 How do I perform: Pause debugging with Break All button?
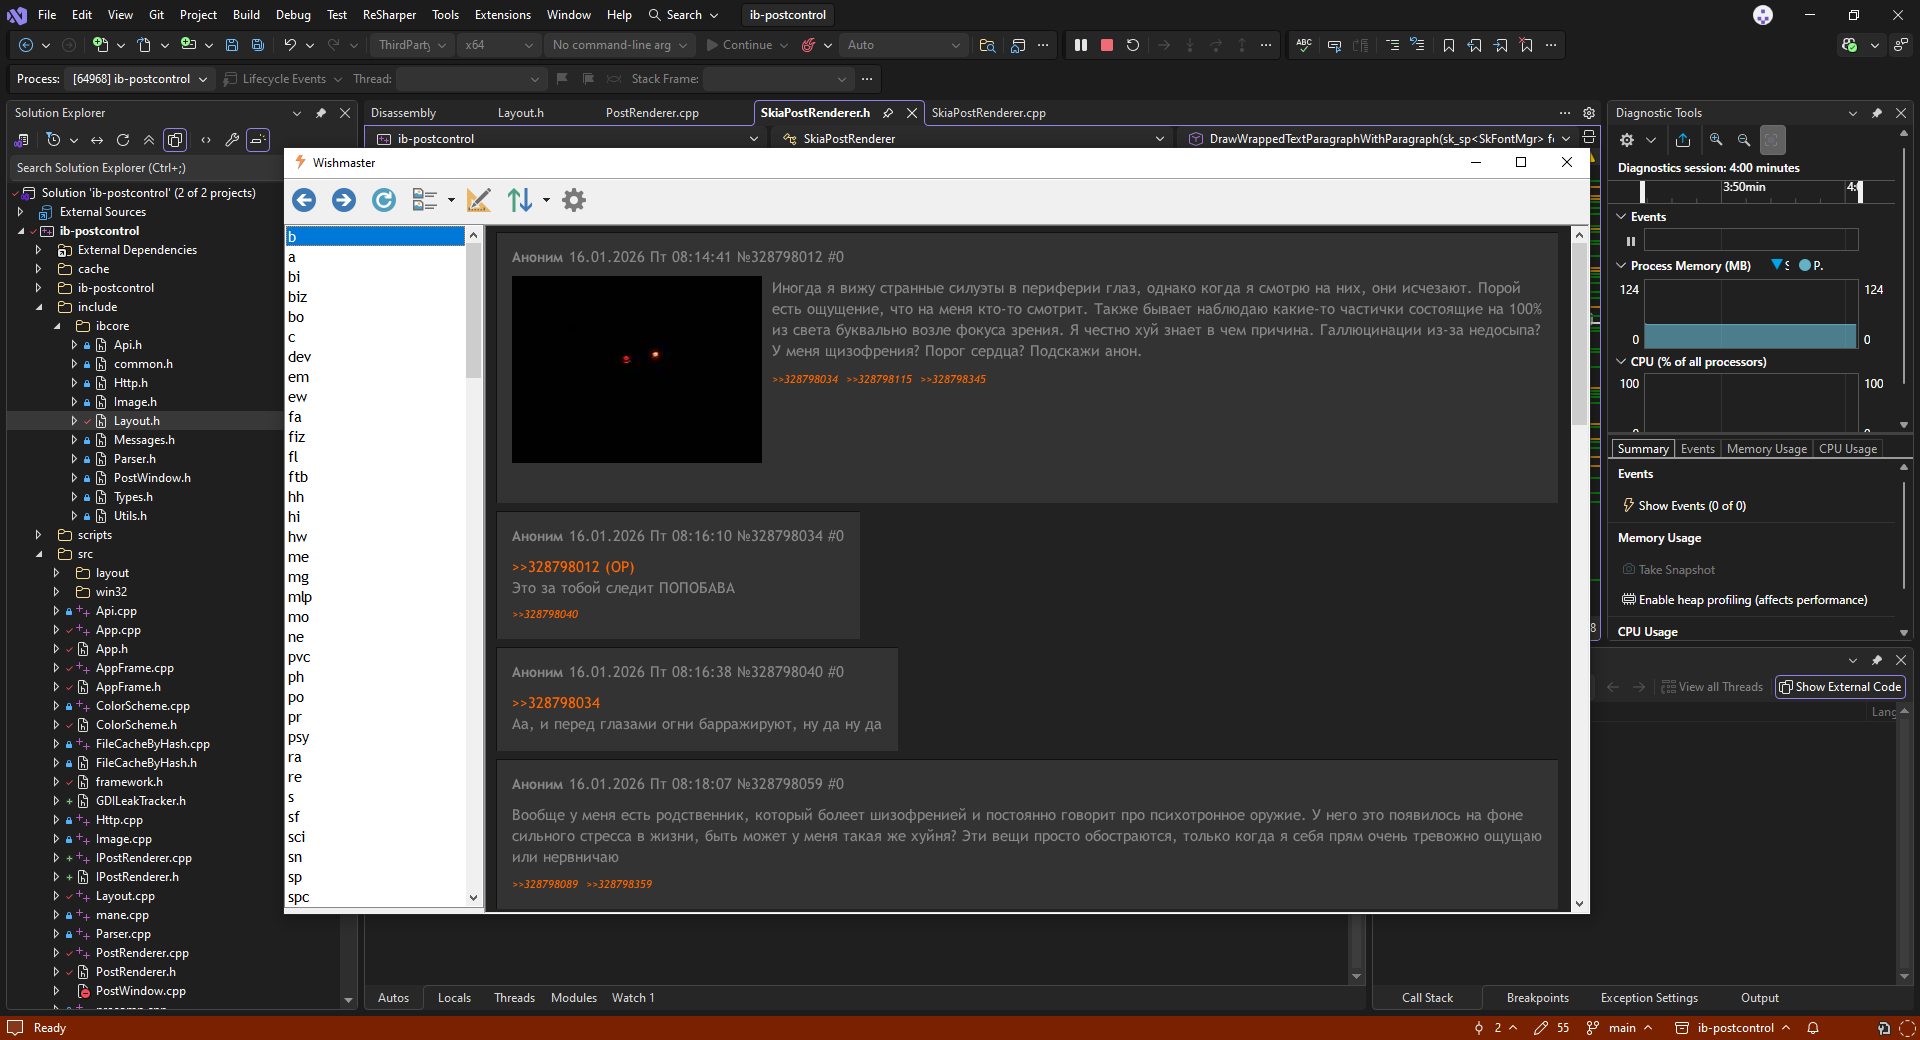[x=1081, y=45]
